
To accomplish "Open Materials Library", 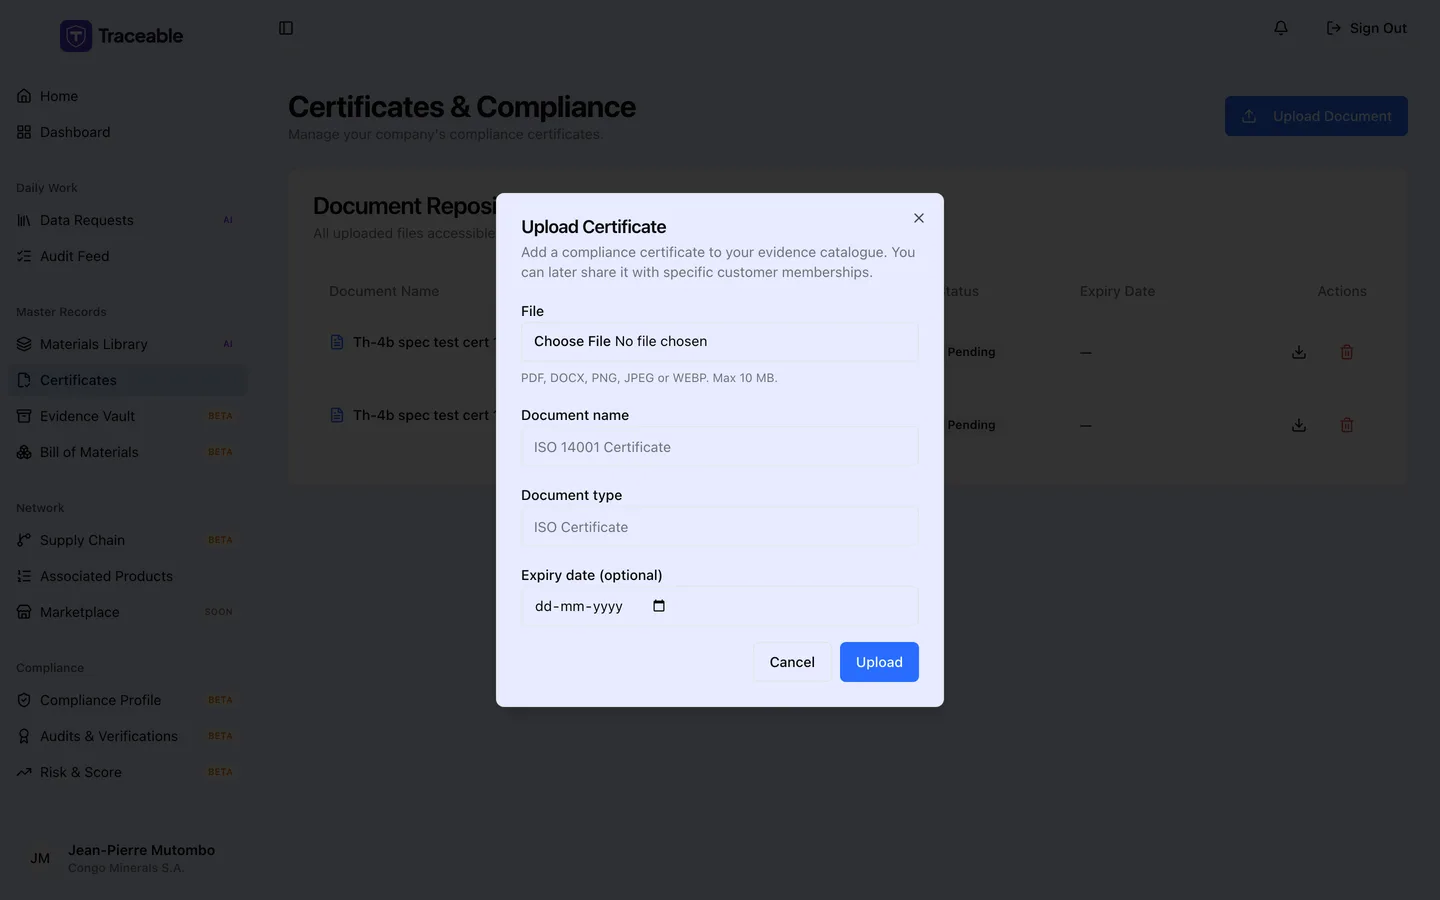I will [127, 344].
